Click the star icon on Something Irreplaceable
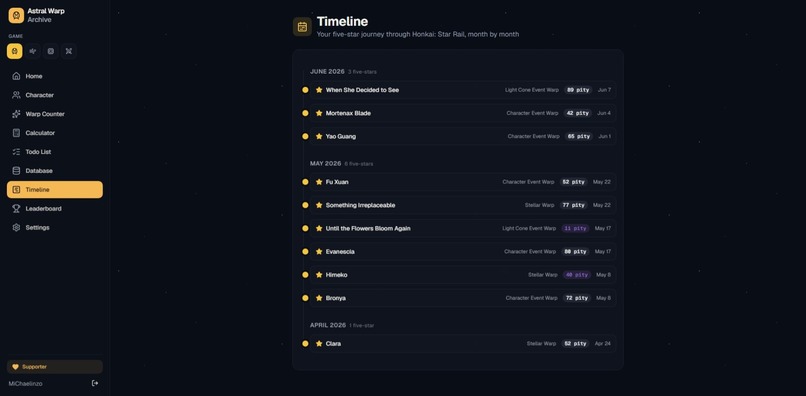The height and width of the screenshot is (396, 806). (x=319, y=205)
